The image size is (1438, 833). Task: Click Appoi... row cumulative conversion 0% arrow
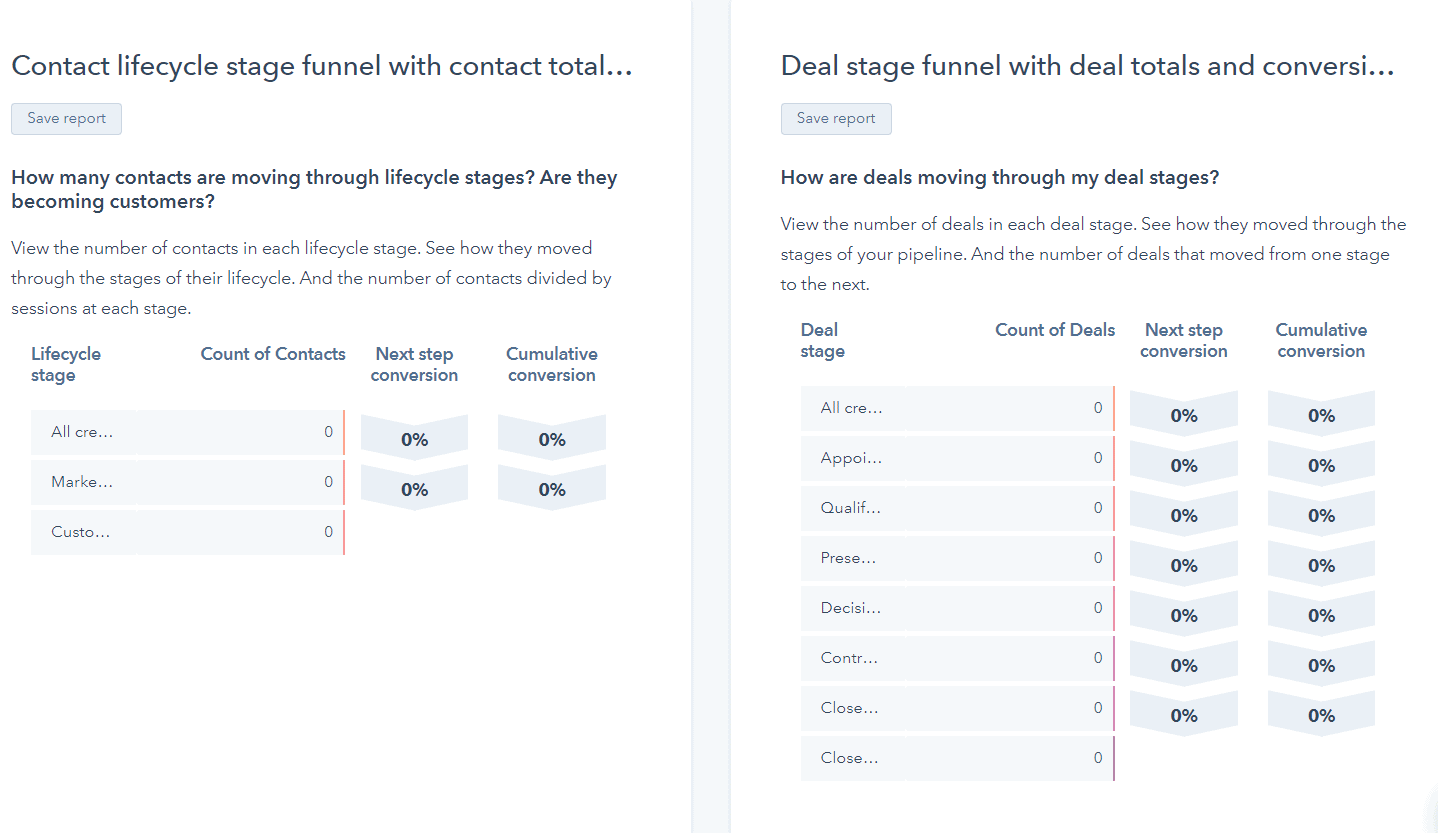(x=1321, y=464)
